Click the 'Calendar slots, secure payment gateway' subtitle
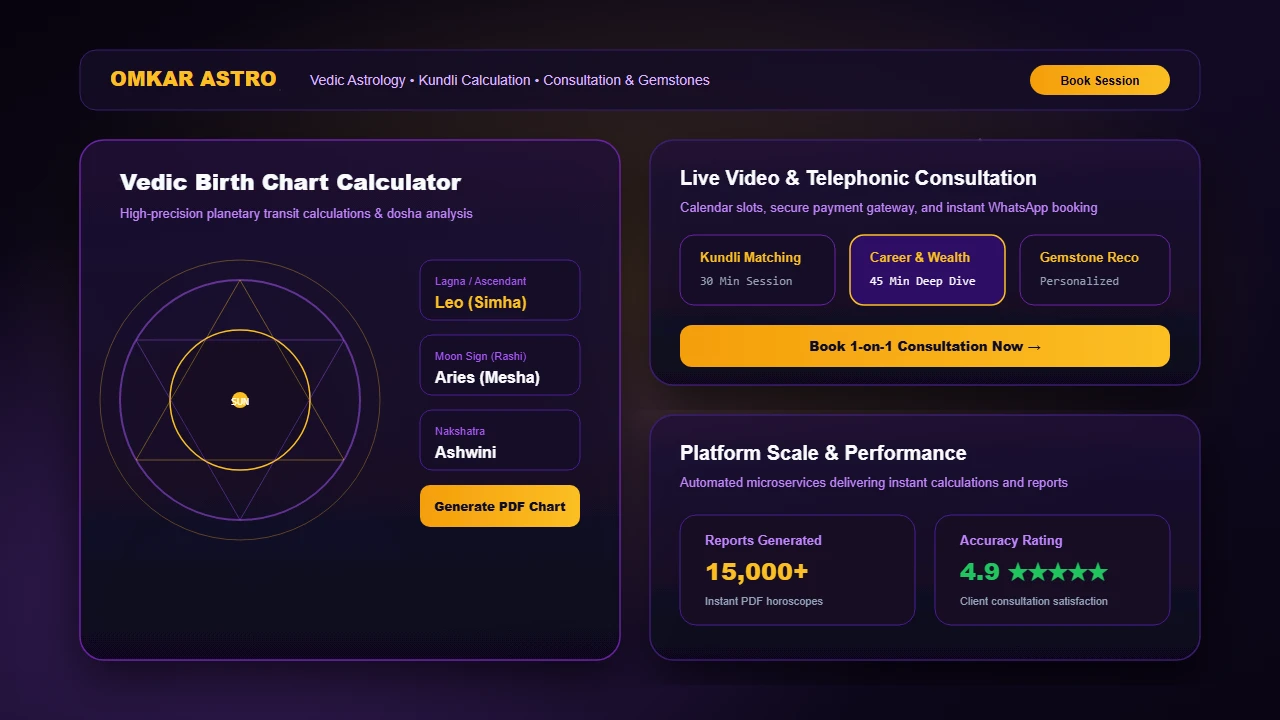This screenshot has height=720, width=1280. point(889,208)
